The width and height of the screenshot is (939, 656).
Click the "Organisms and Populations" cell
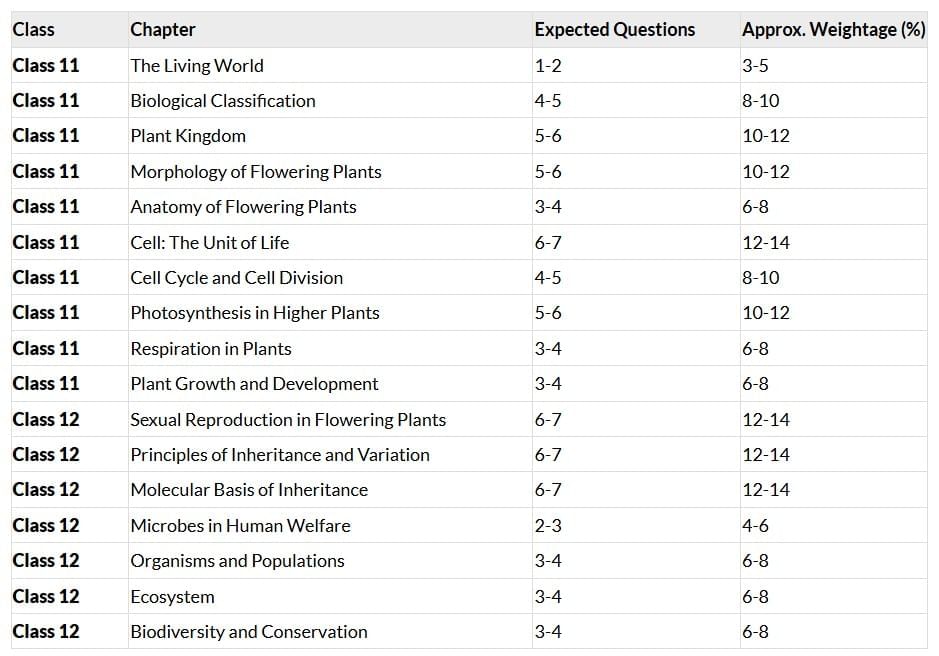point(237,561)
